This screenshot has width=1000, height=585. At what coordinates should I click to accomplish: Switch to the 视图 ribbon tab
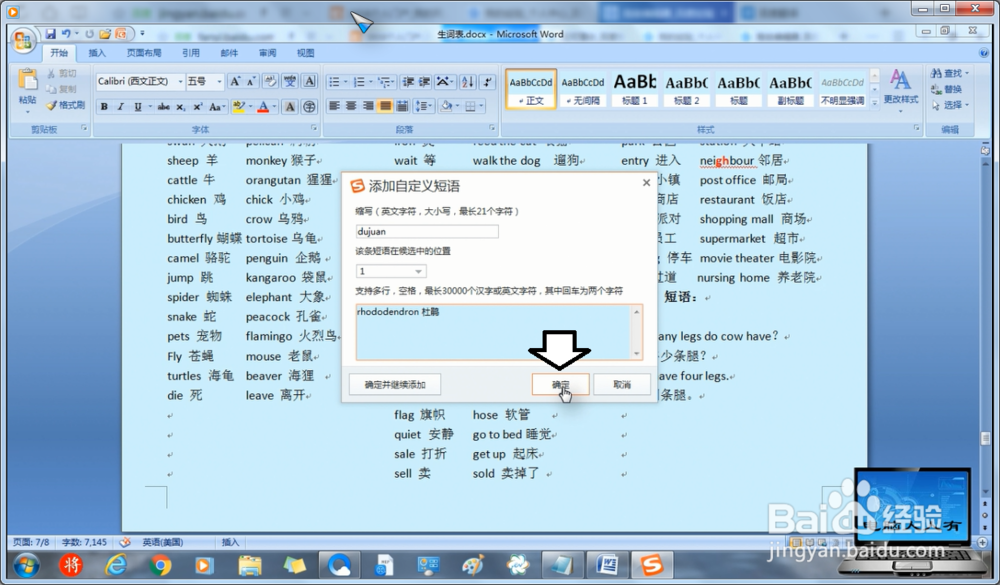pyautogui.click(x=305, y=53)
